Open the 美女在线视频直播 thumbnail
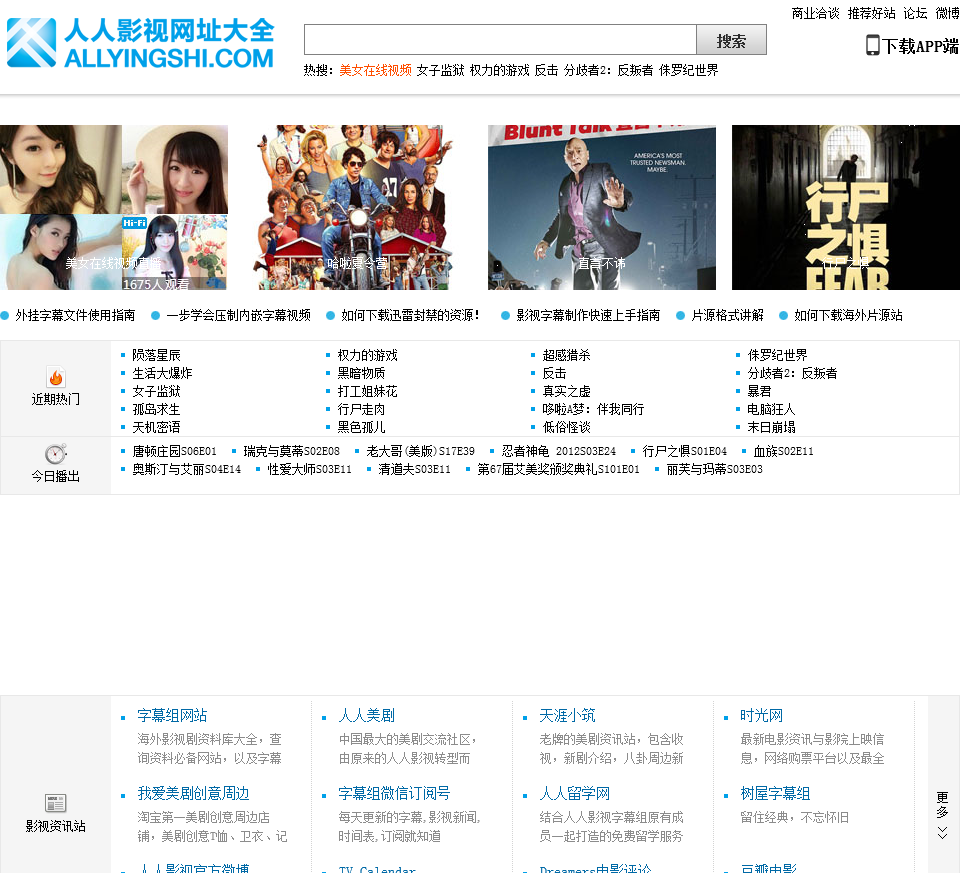The image size is (960, 873). pyautogui.click(x=114, y=208)
